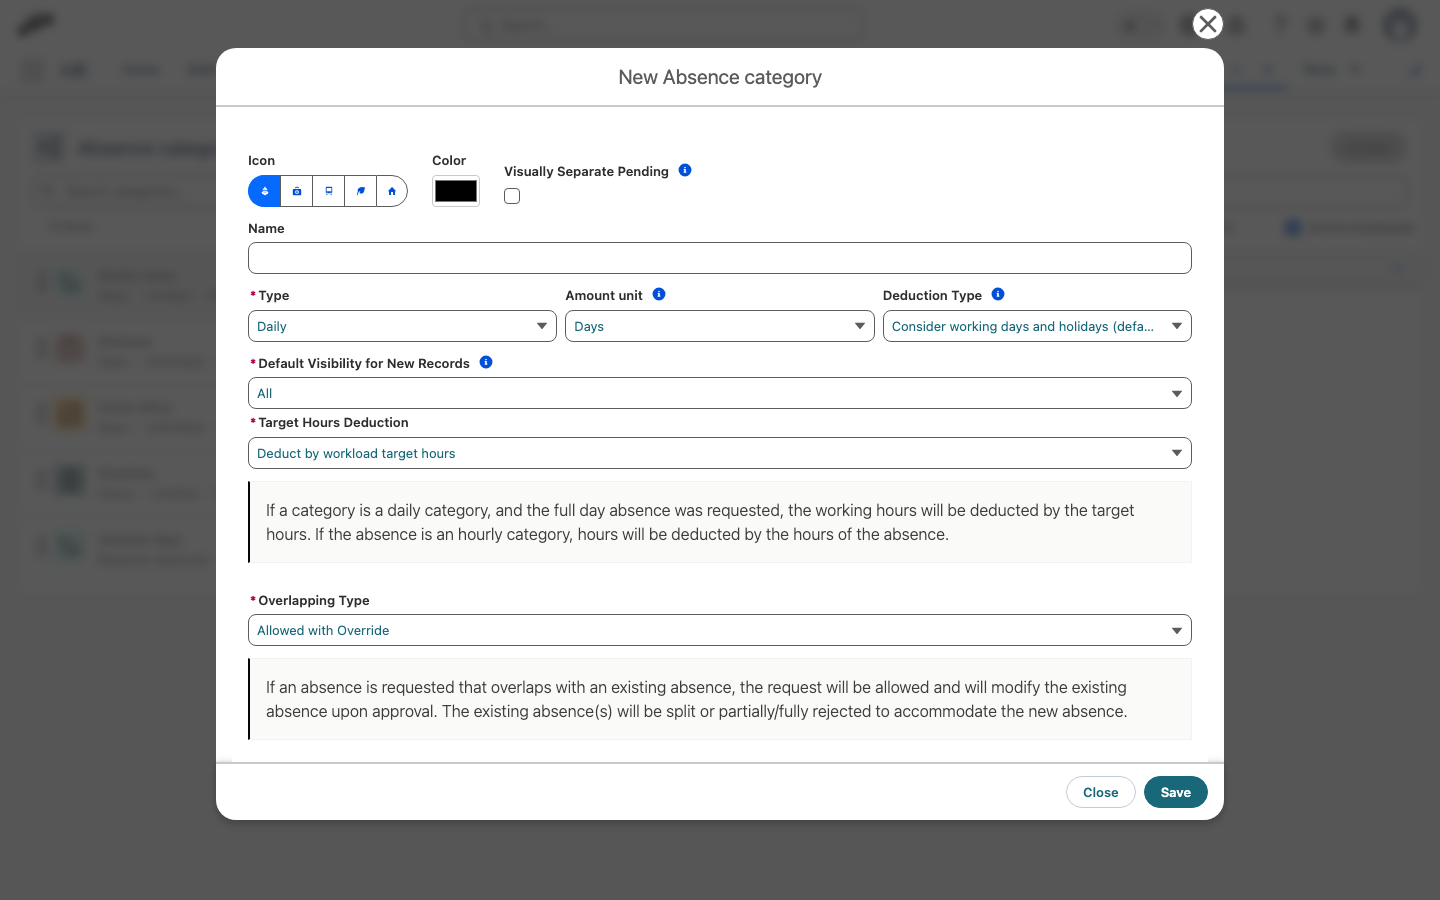1440x900 pixels.
Task: Click the overlapping absence explanation text
Action: [696, 699]
